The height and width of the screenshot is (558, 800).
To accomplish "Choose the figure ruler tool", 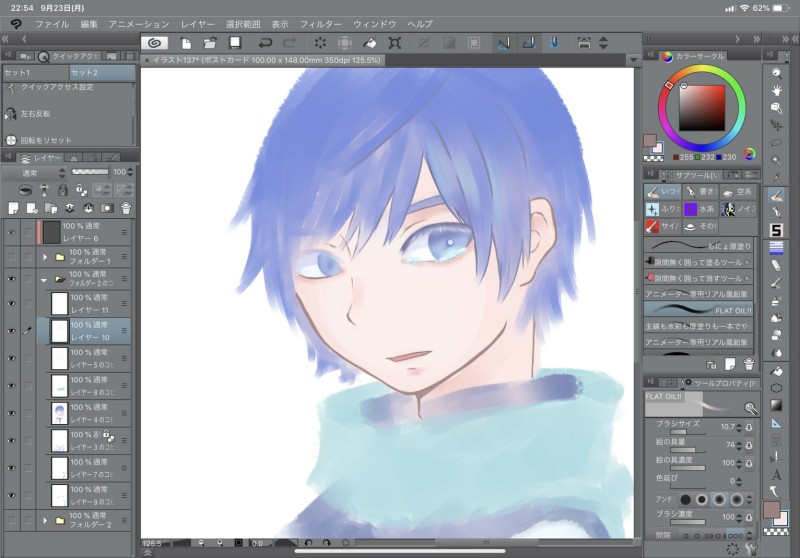I will (776, 423).
